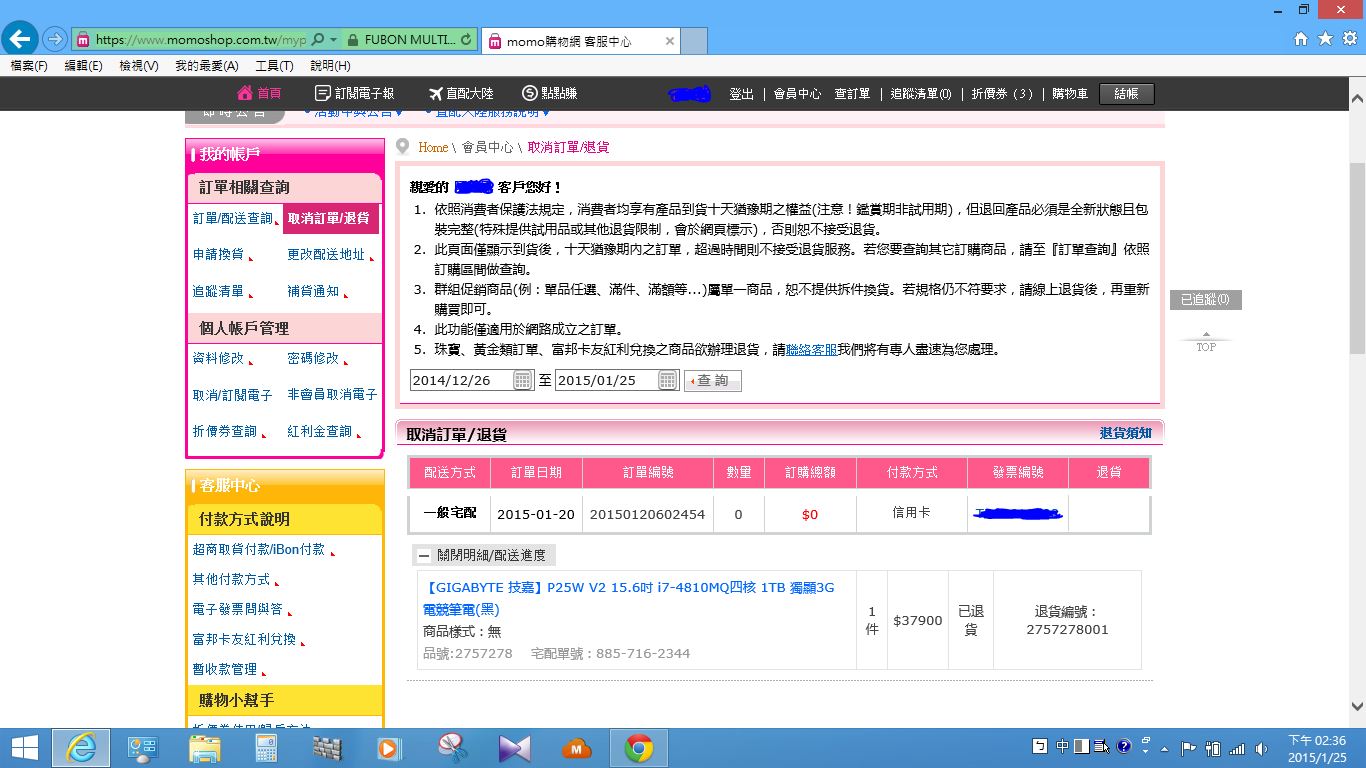Image resolution: width=1366 pixels, height=768 pixels.
Task: Open 點點賺 points link
Action: [x=550, y=93]
